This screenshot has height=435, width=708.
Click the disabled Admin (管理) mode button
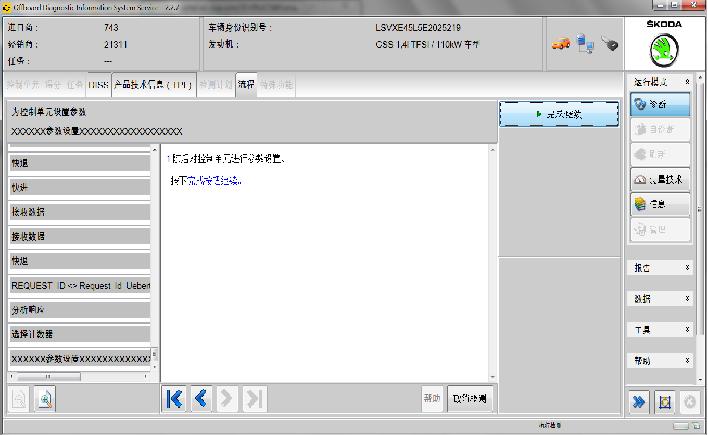pos(660,229)
